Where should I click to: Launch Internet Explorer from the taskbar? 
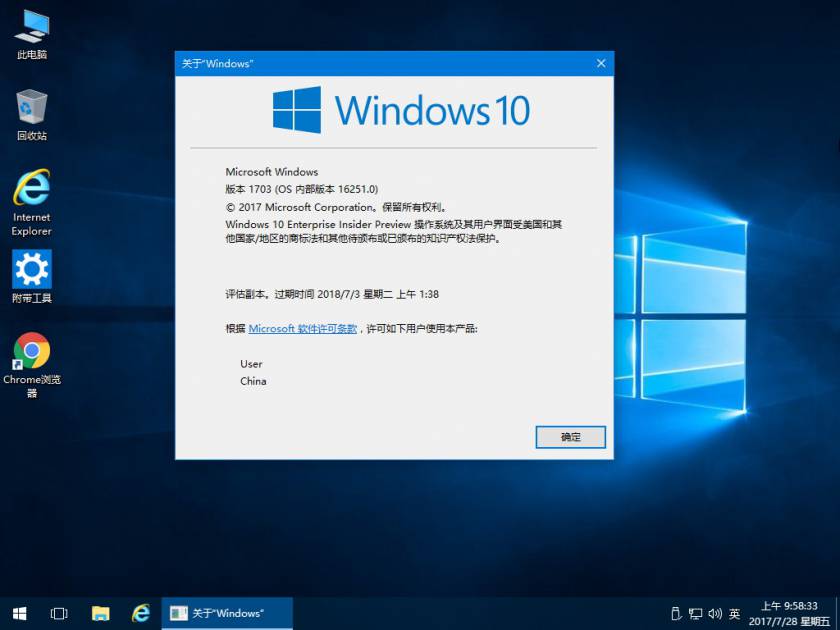click(141, 613)
